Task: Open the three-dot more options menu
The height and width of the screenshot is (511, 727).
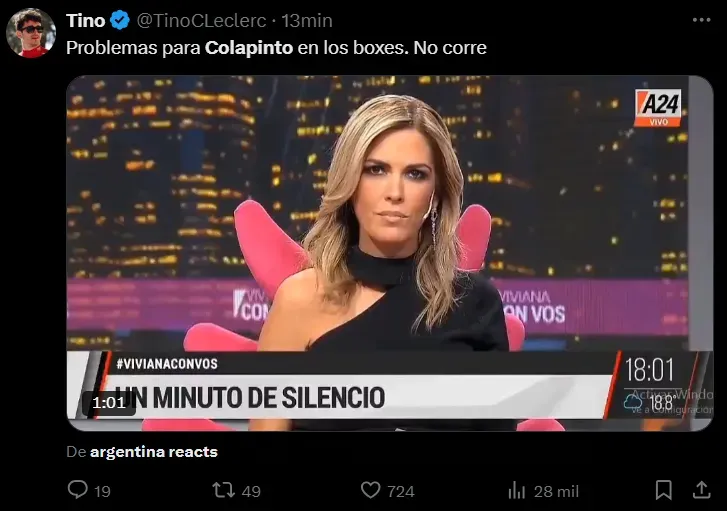Action: tap(701, 20)
